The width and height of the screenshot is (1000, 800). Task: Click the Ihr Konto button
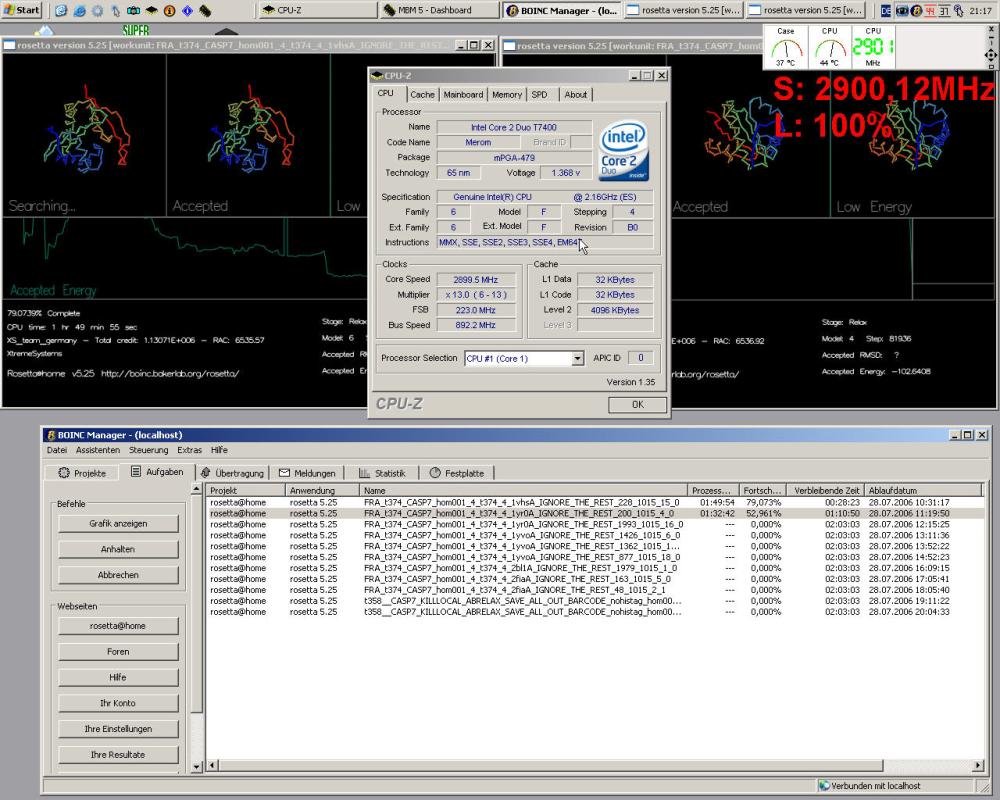coord(118,703)
